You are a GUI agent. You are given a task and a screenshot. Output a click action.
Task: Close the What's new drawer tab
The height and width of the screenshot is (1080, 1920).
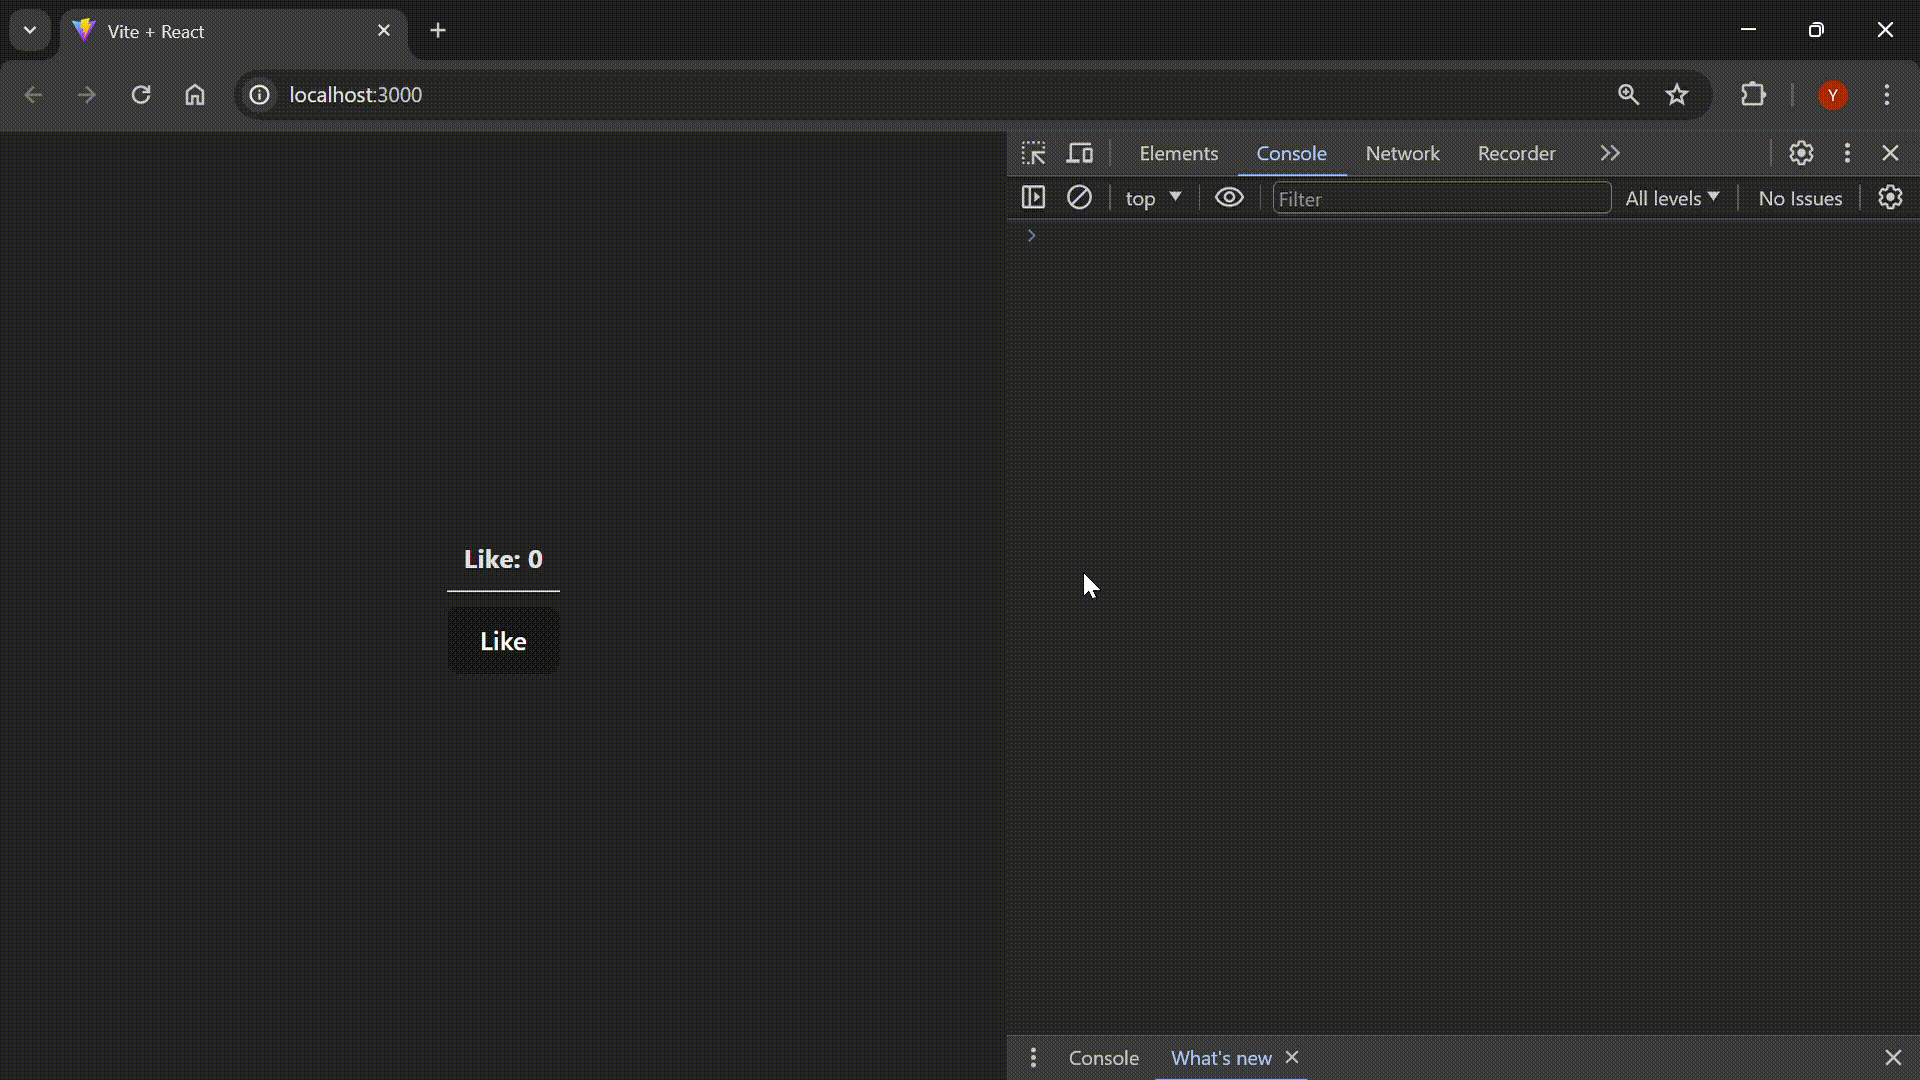pyautogui.click(x=1292, y=1057)
